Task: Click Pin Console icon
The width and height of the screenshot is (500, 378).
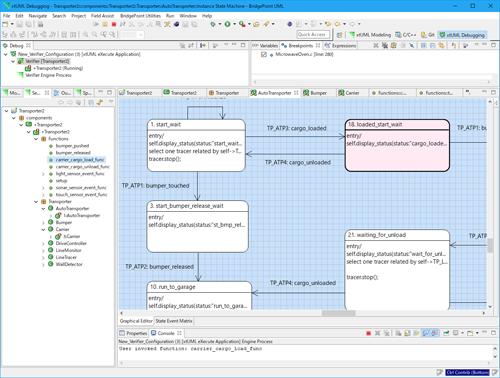Action: [446, 333]
